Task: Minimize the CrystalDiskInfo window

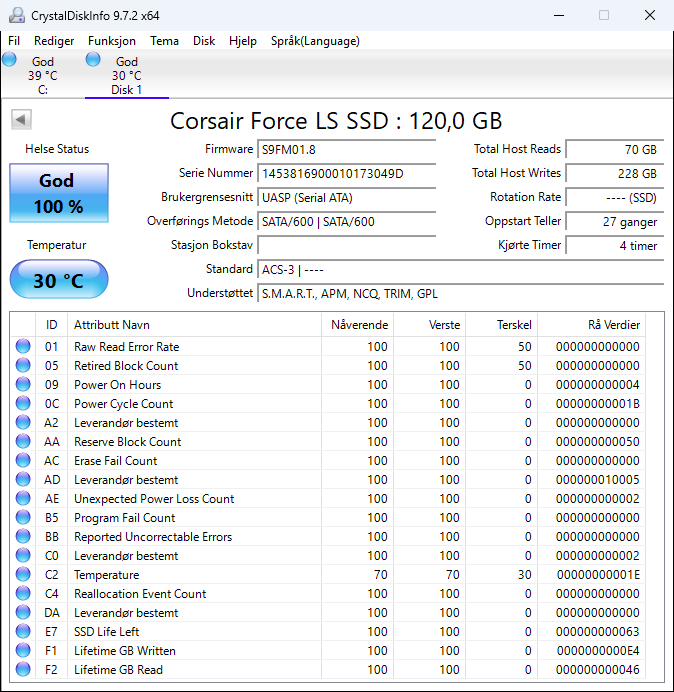Action: click(559, 15)
